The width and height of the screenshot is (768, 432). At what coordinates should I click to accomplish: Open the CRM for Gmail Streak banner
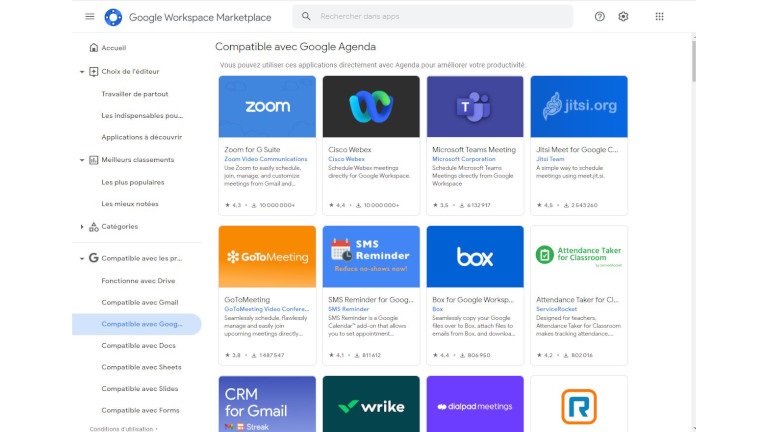(267, 404)
